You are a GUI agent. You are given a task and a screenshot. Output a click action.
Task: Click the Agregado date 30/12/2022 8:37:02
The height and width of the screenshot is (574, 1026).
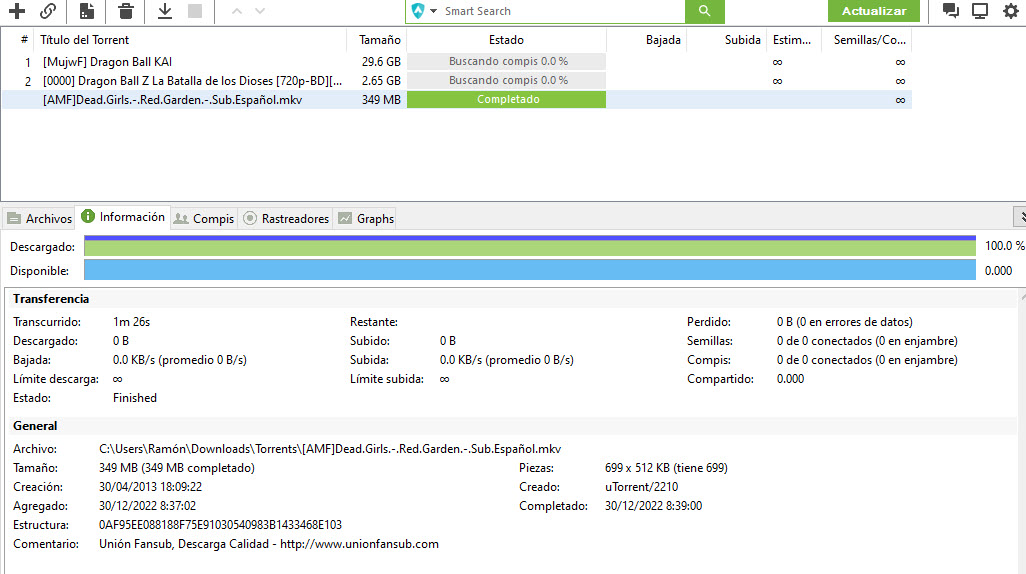(x=147, y=506)
